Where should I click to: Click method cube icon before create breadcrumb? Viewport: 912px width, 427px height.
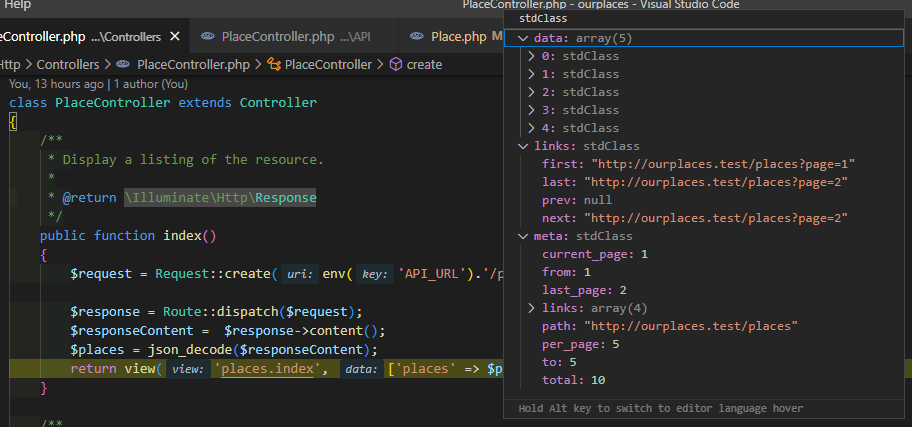click(x=396, y=65)
